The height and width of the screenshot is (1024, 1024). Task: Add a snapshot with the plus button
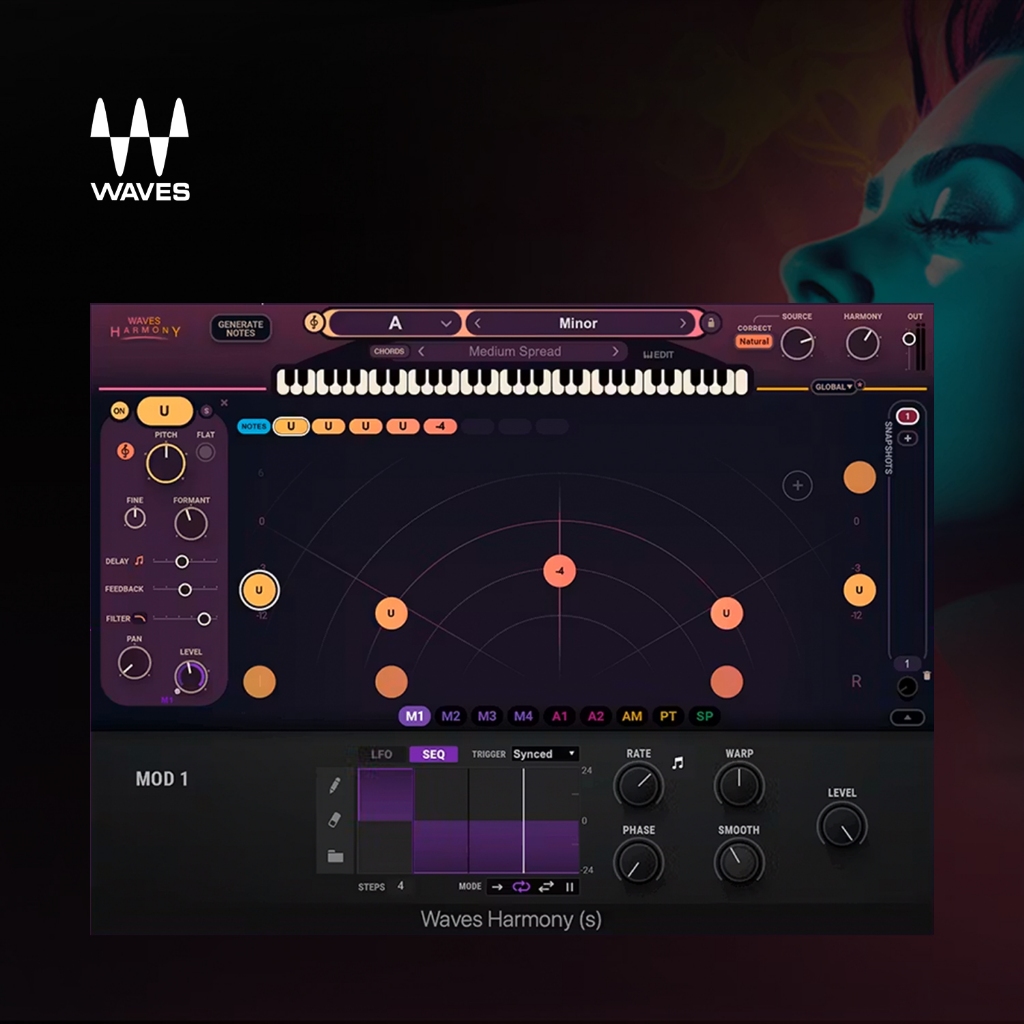click(x=907, y=438)
